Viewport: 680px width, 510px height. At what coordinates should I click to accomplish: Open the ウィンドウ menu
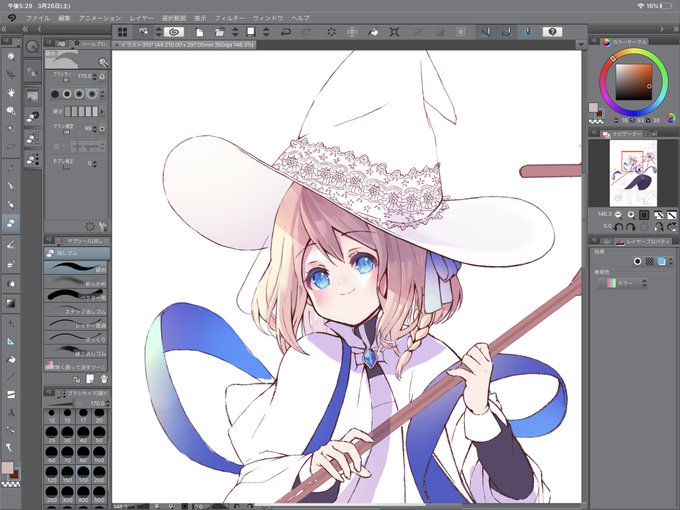[x=268, y=18]
